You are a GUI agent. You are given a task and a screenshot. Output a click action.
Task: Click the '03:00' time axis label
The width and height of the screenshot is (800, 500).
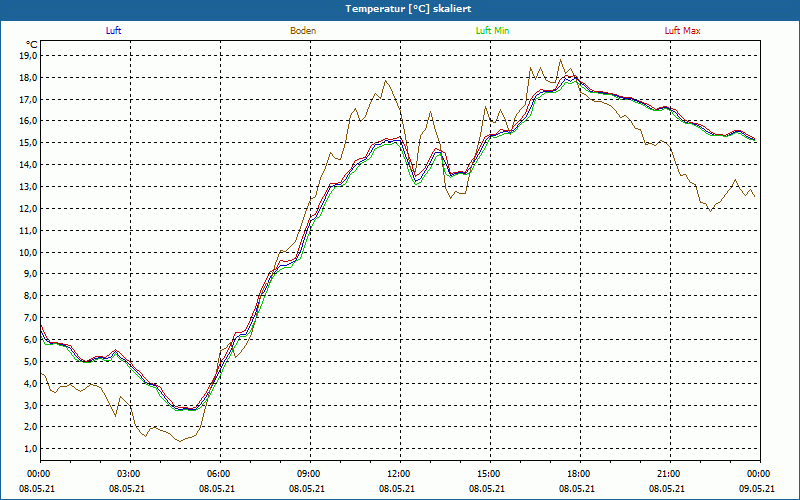point(127,474)
